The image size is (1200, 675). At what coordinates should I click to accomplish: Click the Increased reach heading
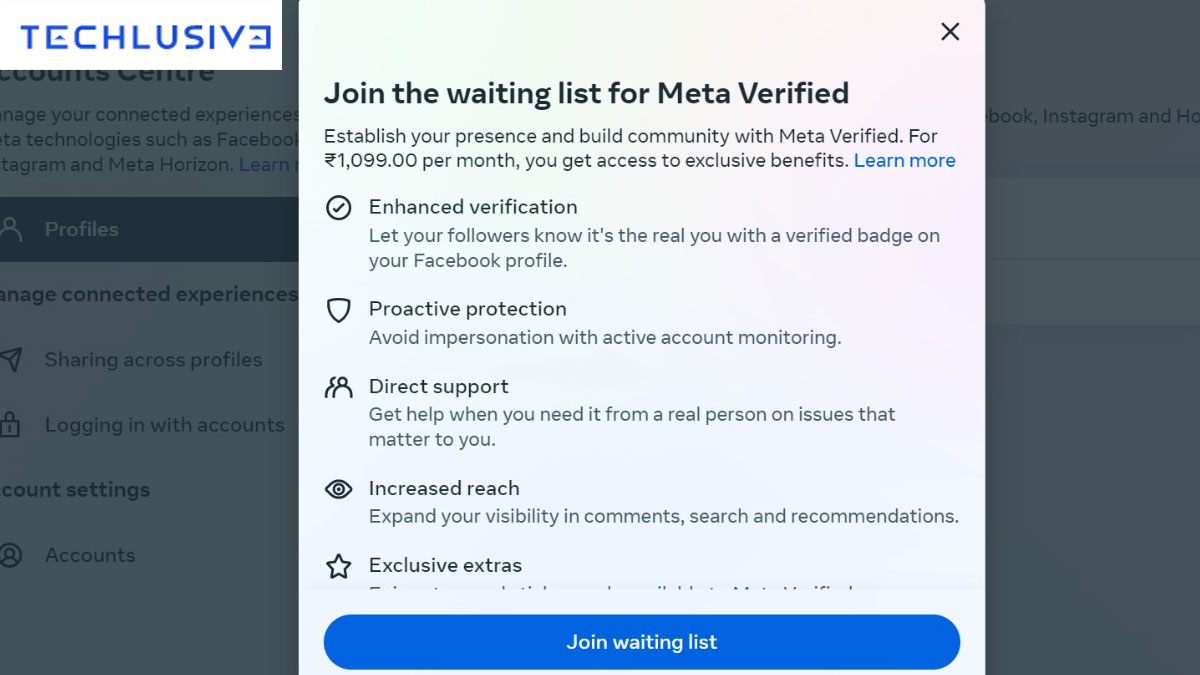(444, 488)
